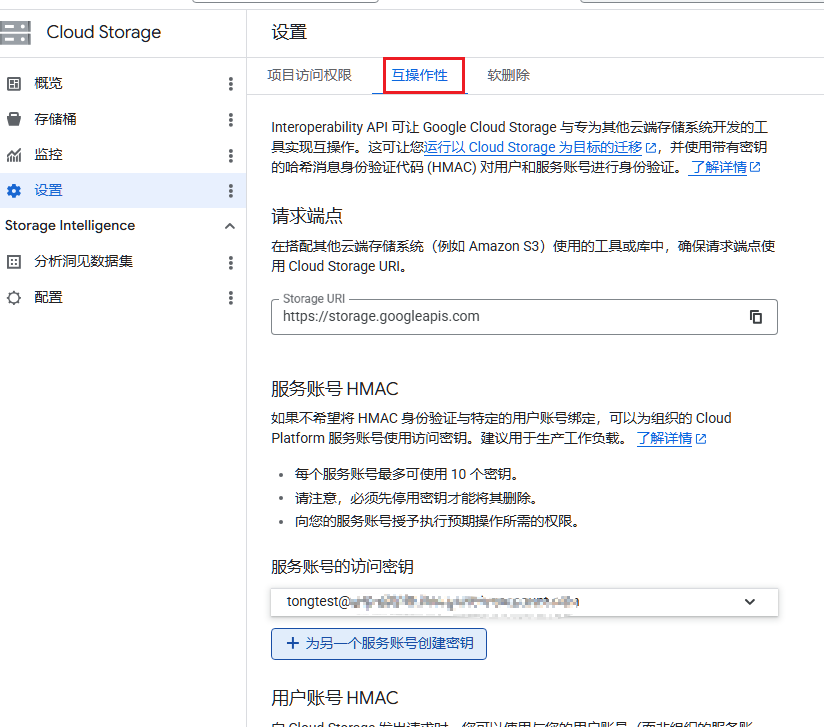824x727 pixels.
Task: Open the three-dot menu next to 分析洞见数据集
Action: point(231,263)
